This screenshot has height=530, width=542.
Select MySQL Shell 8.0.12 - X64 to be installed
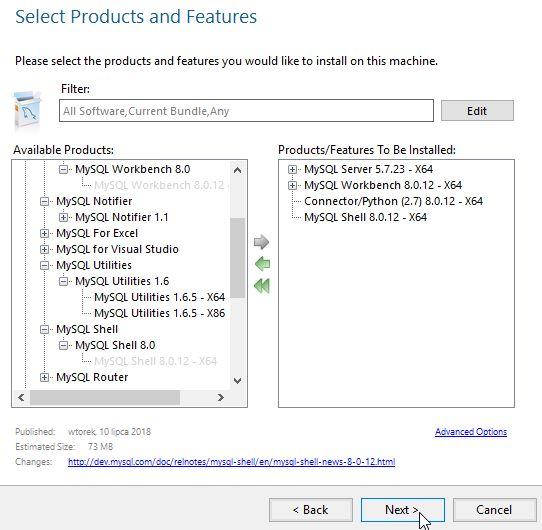coord(365,217)
